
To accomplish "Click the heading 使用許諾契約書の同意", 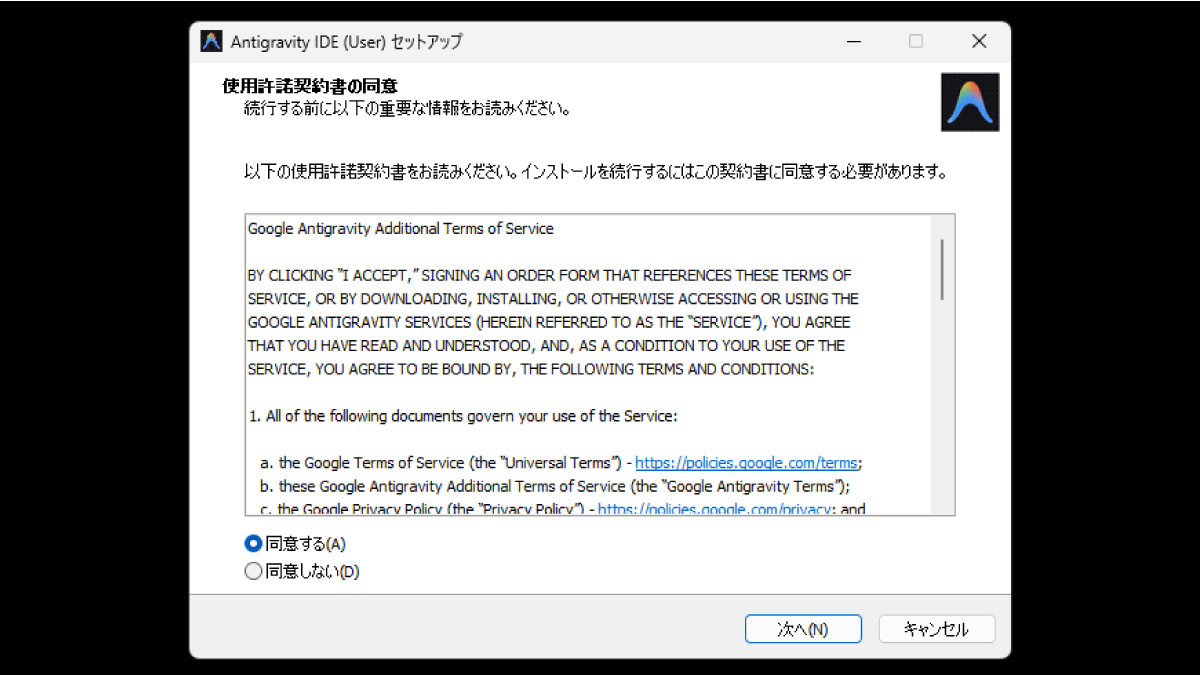I will point(310,87).
